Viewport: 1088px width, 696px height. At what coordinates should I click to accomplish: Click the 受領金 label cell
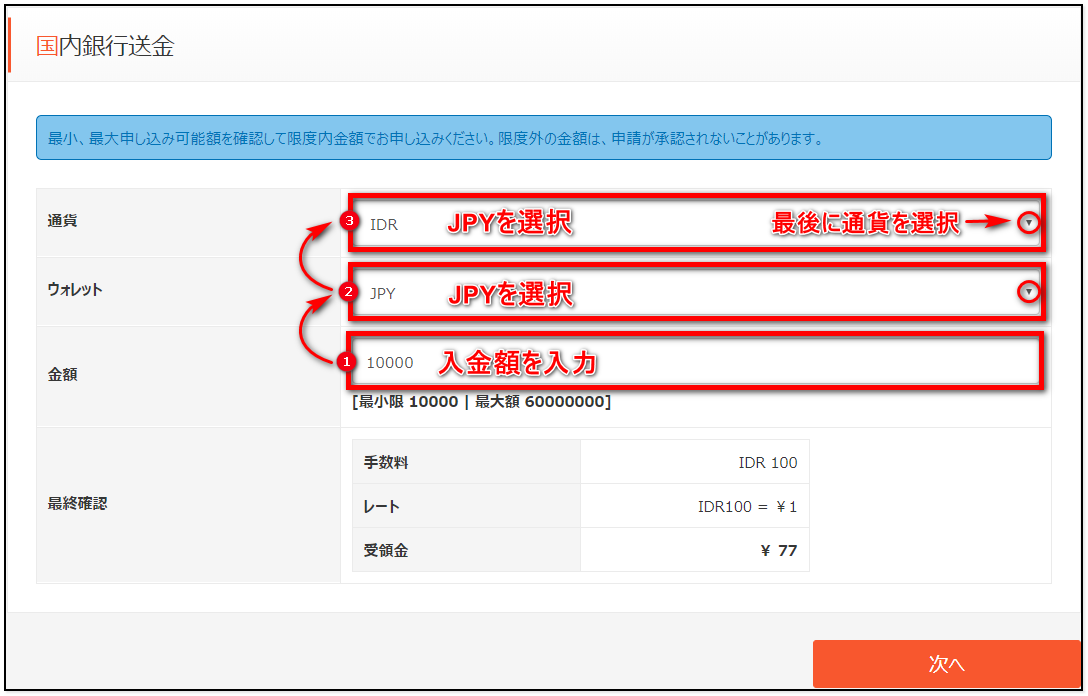[466, 550]
